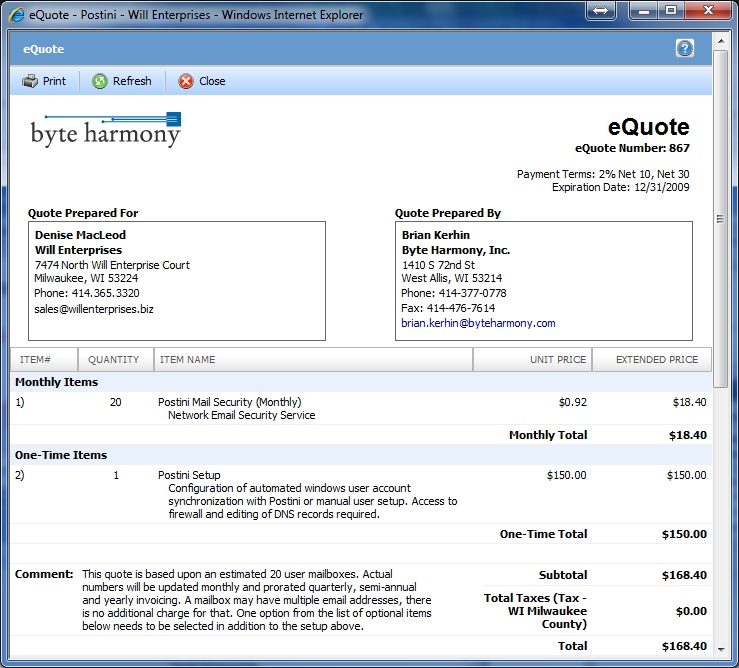The image size is (739, 668).
Task: Close the eQuote via toolbar button
Action: click(202, 81)
